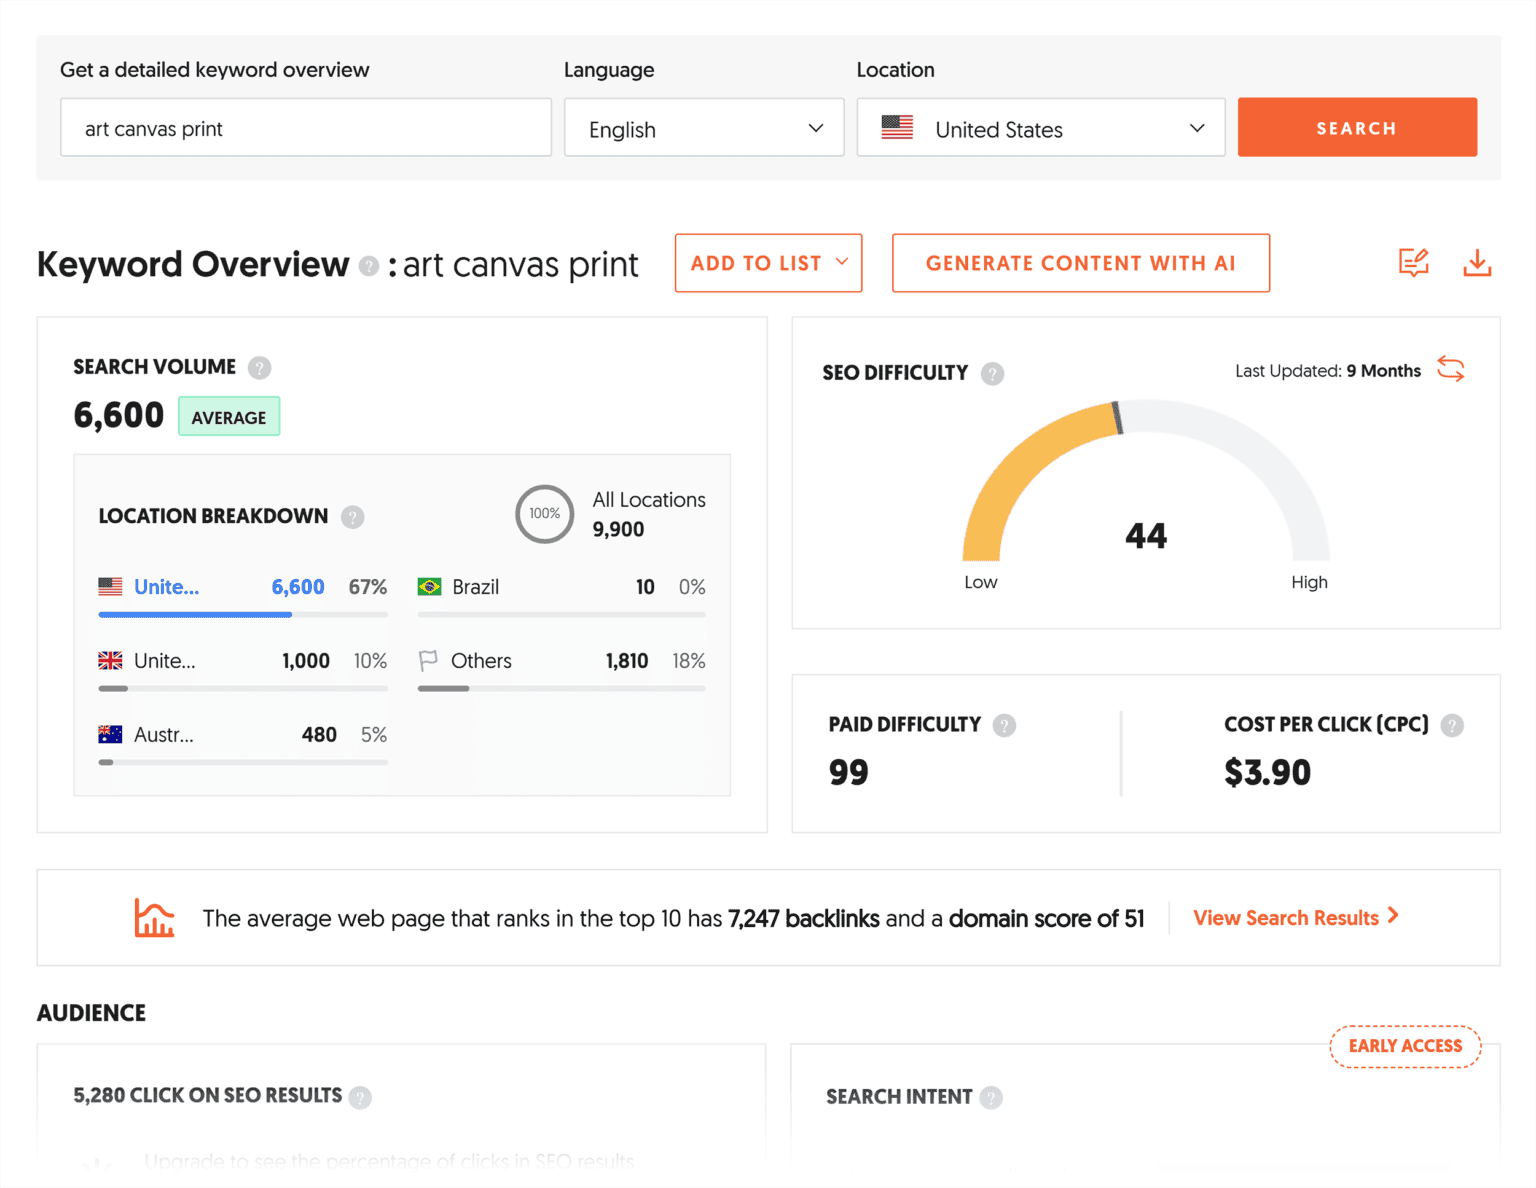Image resolution: width=1536 pixels, height=1188 pixels.
Task: Open the Location Breakdown help tooltip
Action: click(x=352, y=517)
